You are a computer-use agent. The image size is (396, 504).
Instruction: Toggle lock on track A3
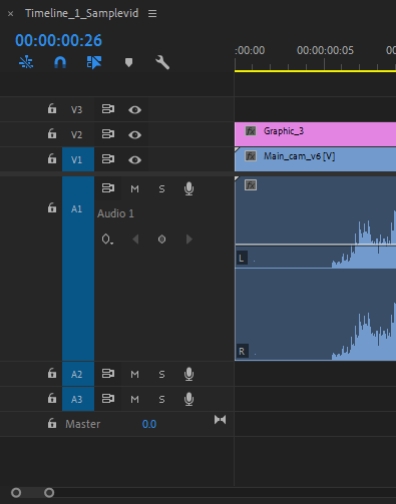[52, 398]
